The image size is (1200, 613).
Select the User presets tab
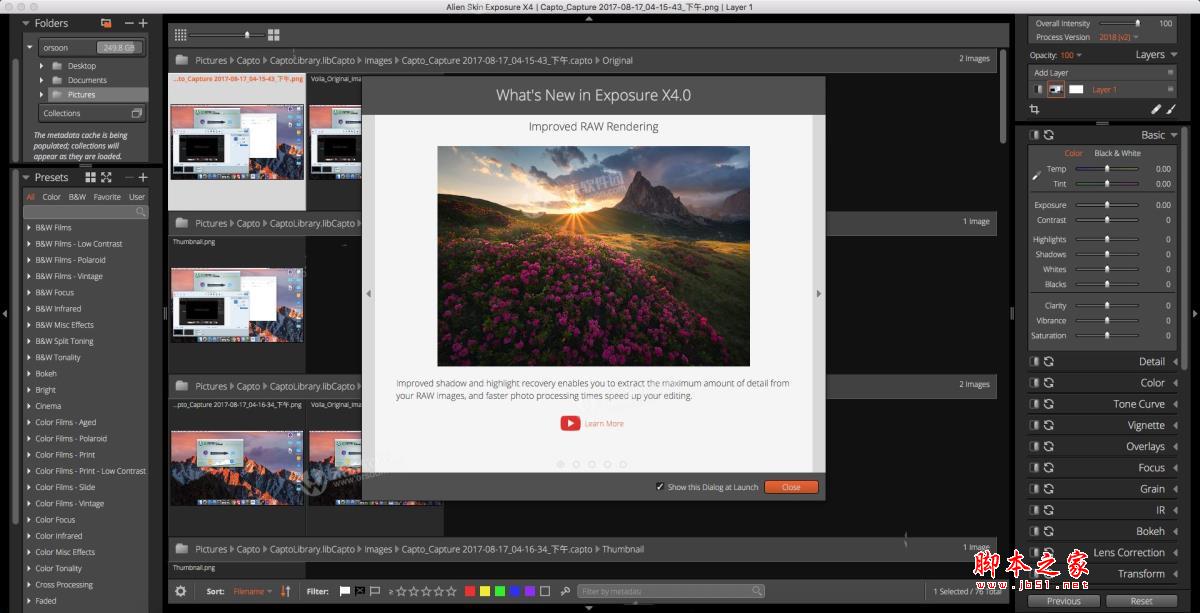[x=137, y=197]
